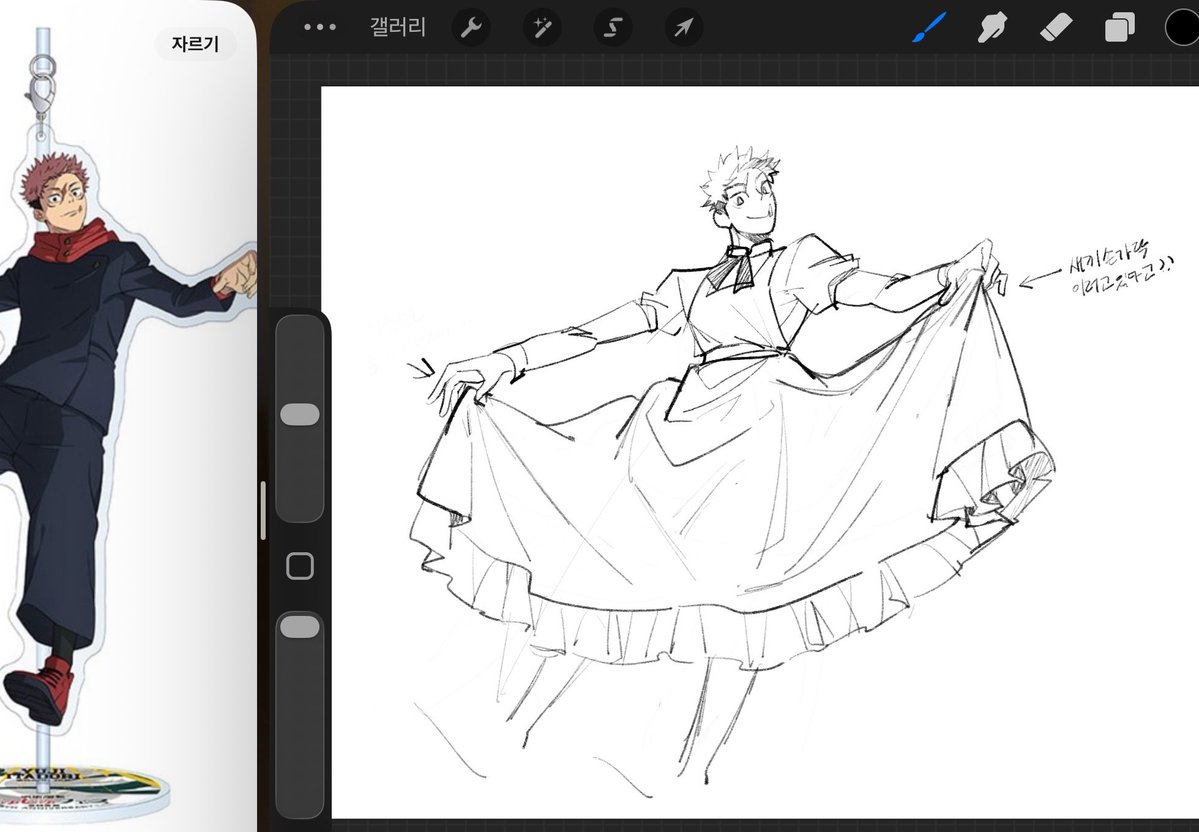Activate the Selection S tool
Viewport: 1199px width, 832px height.
click(x=612, y=28)
